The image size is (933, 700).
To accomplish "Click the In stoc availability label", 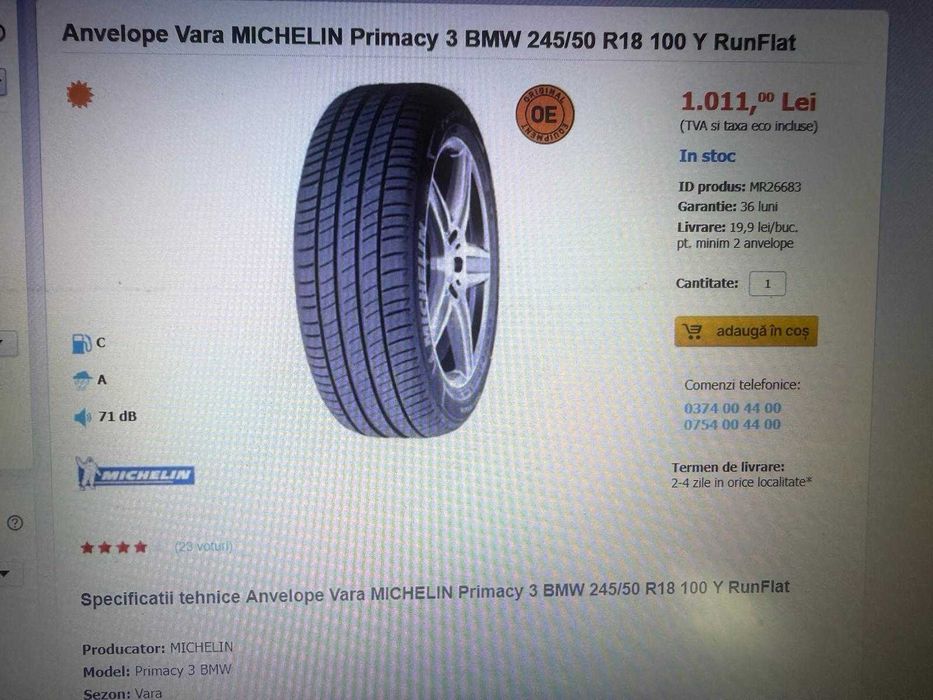I will point(707,156).
